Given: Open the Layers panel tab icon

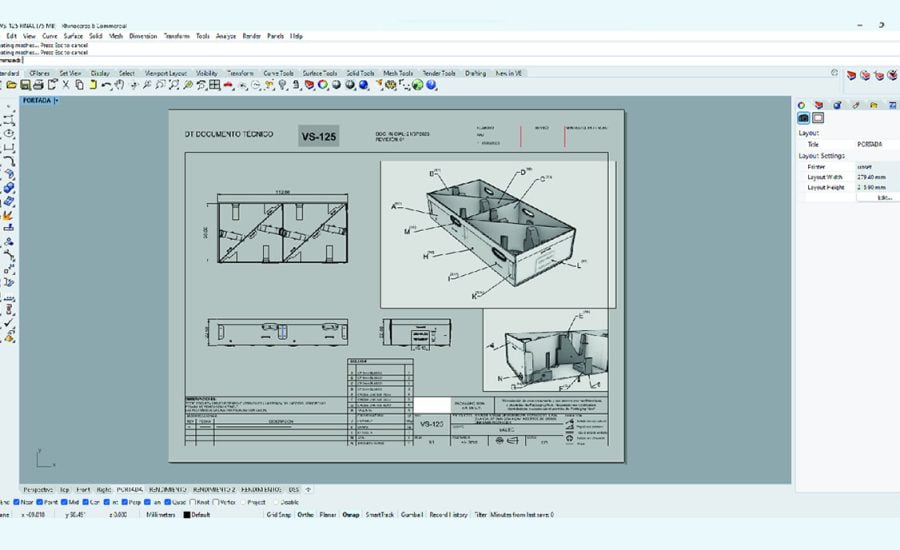Looking at the screenshot, I should tap(818, 105).
